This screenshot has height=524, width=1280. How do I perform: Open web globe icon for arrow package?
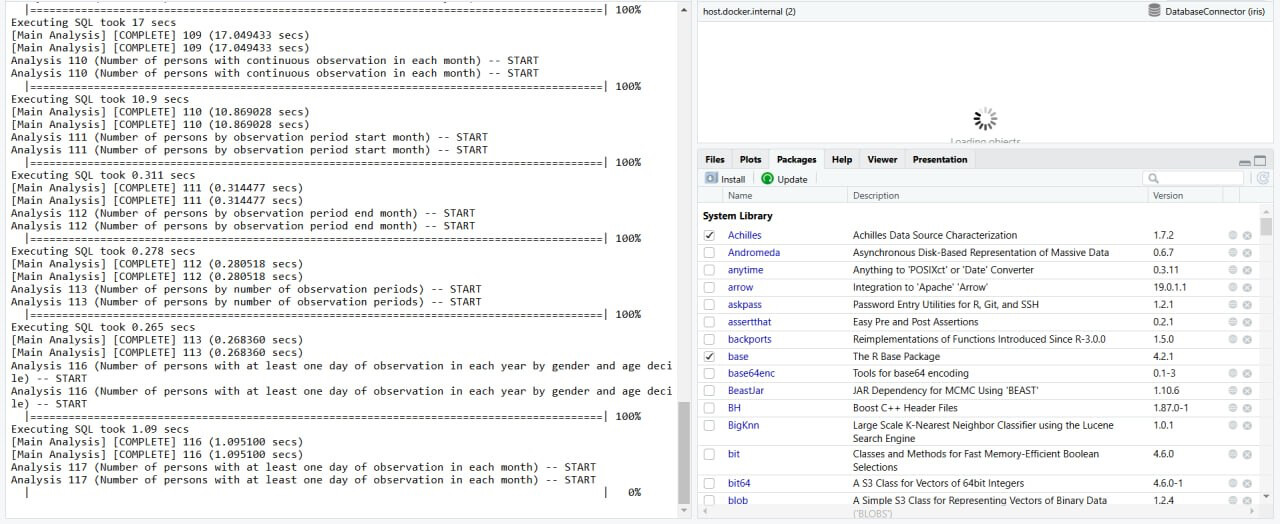coord(1233,287)
